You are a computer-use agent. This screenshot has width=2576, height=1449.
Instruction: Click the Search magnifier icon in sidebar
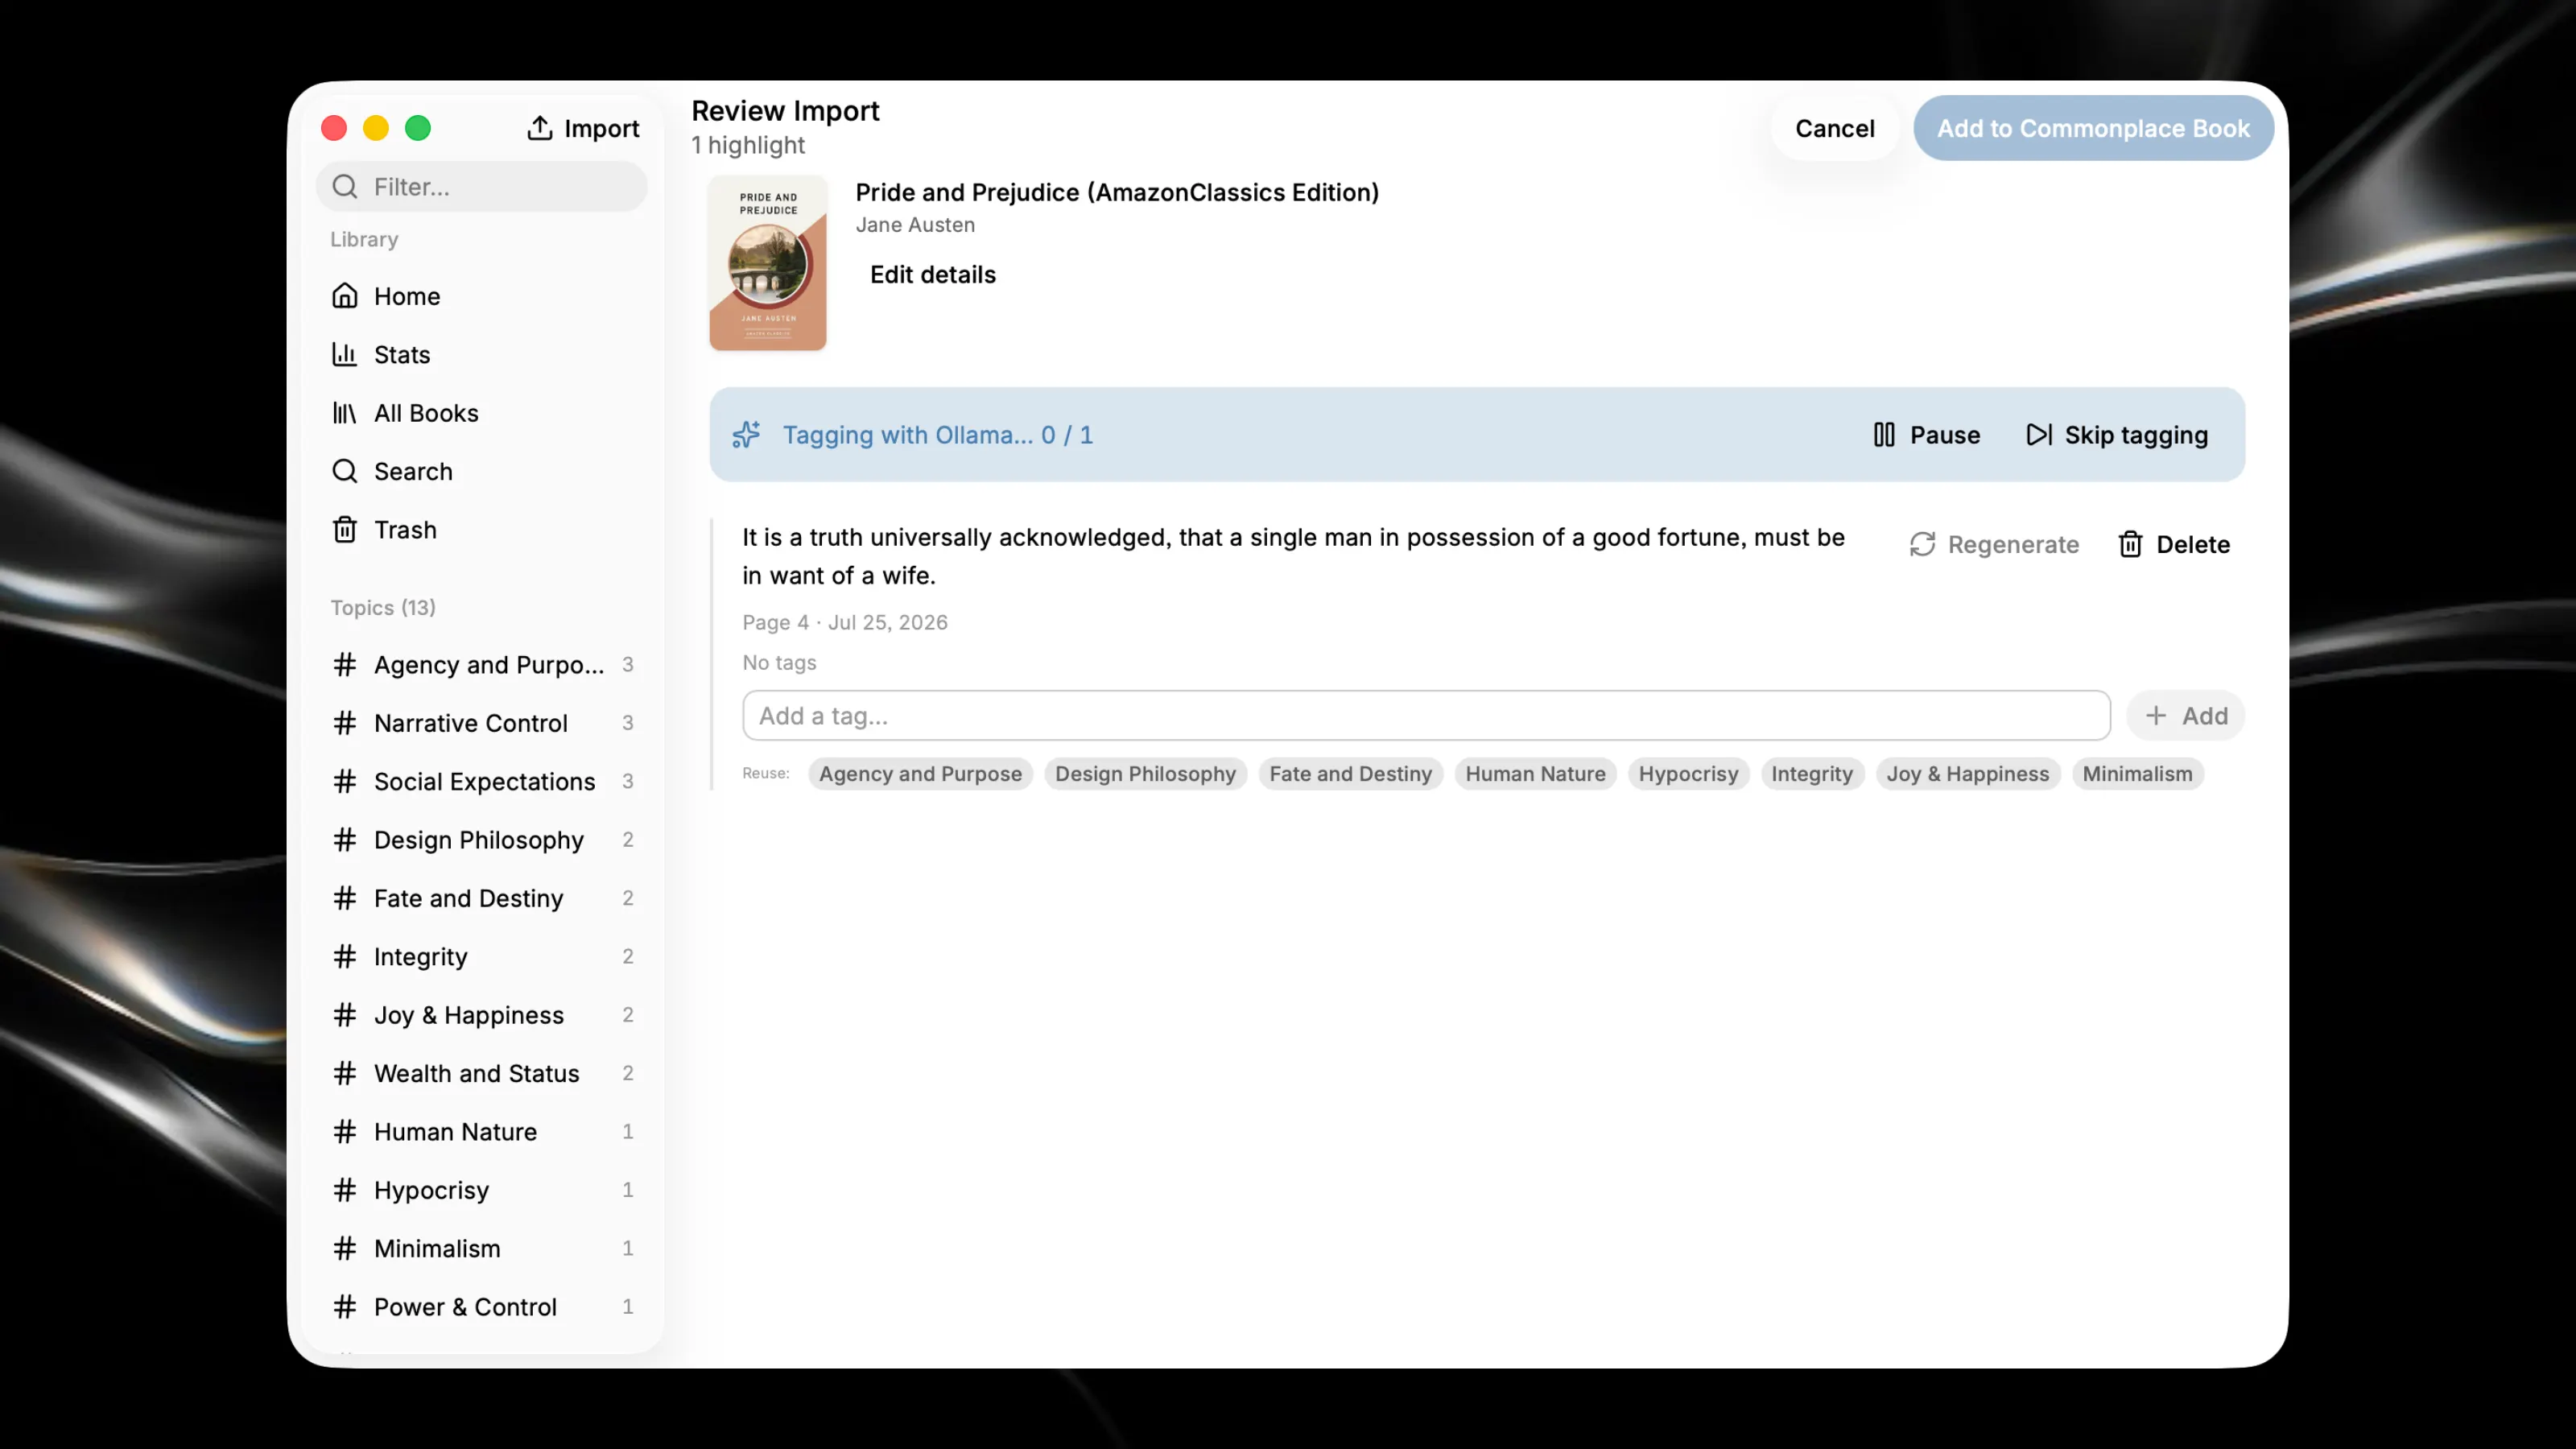(x=345, y=471)
